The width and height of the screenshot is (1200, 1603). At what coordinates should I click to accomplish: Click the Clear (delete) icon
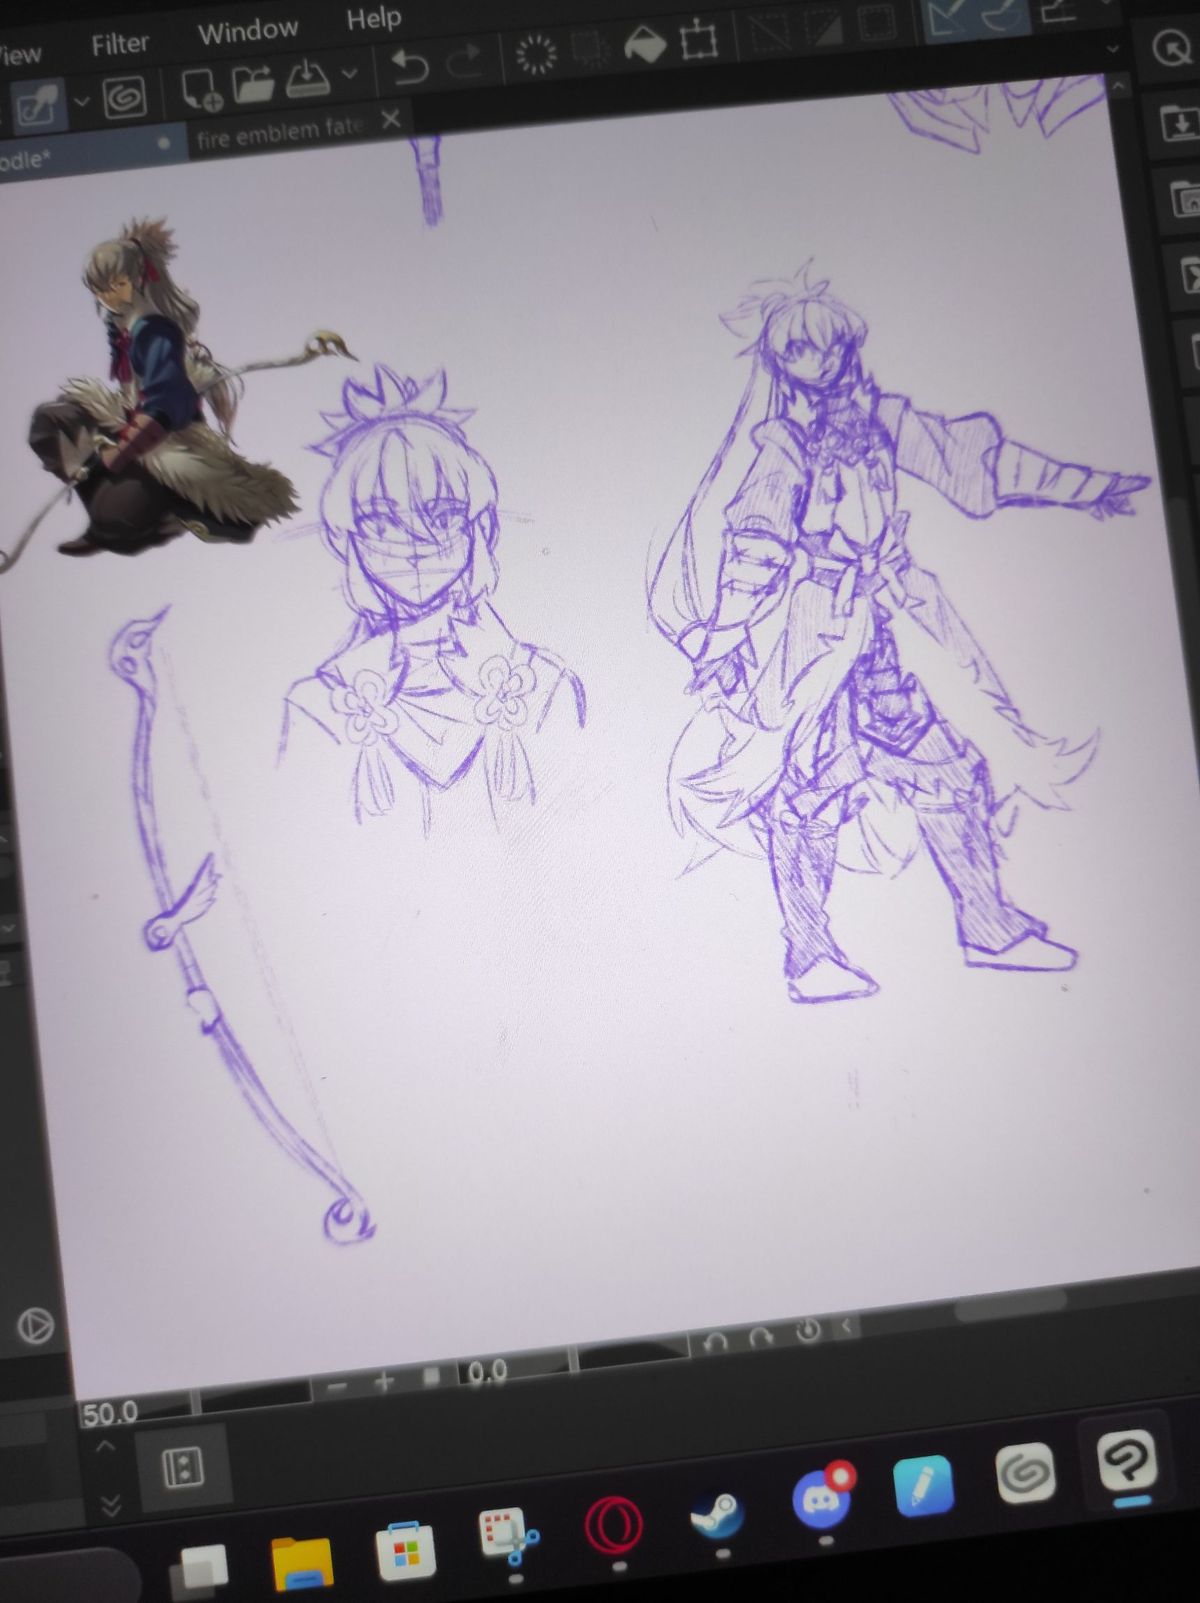pos(536,55)
